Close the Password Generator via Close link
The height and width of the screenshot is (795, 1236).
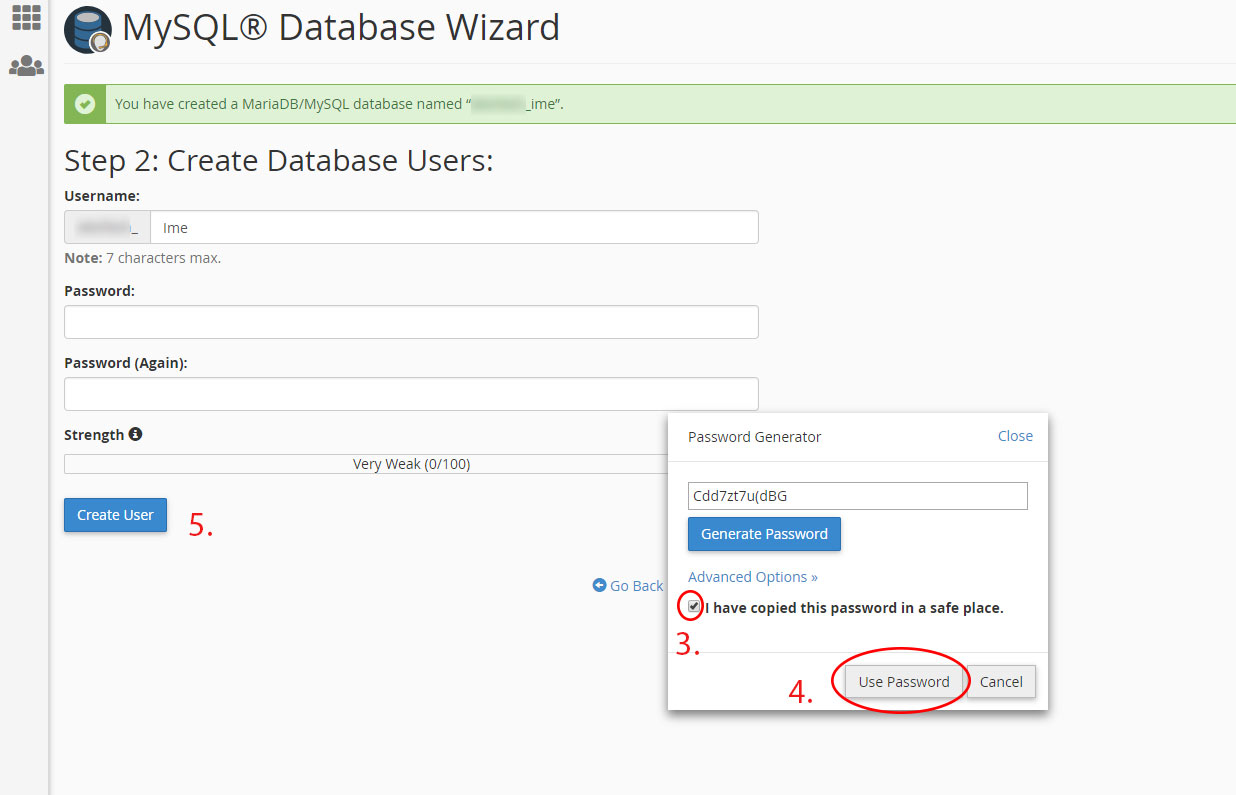click(x=1015, y=436)
